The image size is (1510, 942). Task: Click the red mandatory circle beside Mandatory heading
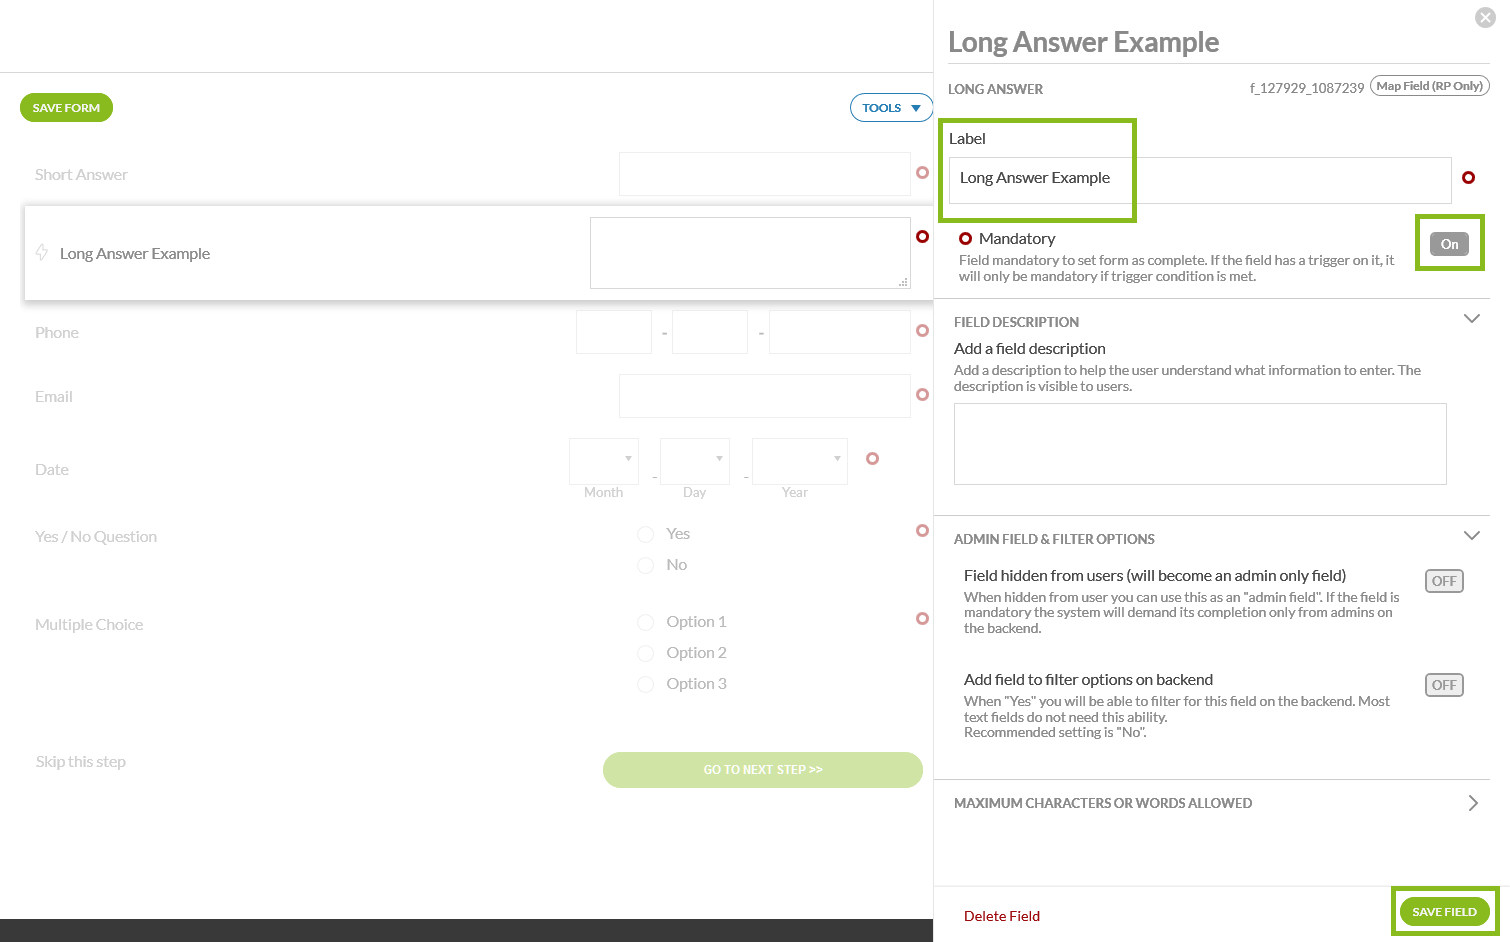[x=965, y=239]
